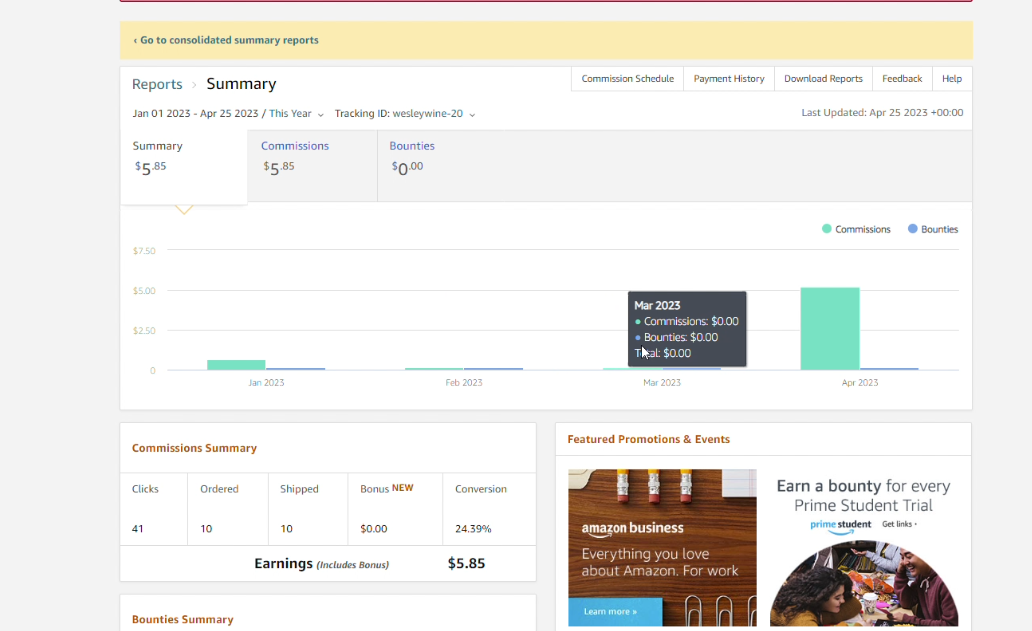Click the Commissions Summary heading
Screen dimensions: 1032x631
click(194, 448)
